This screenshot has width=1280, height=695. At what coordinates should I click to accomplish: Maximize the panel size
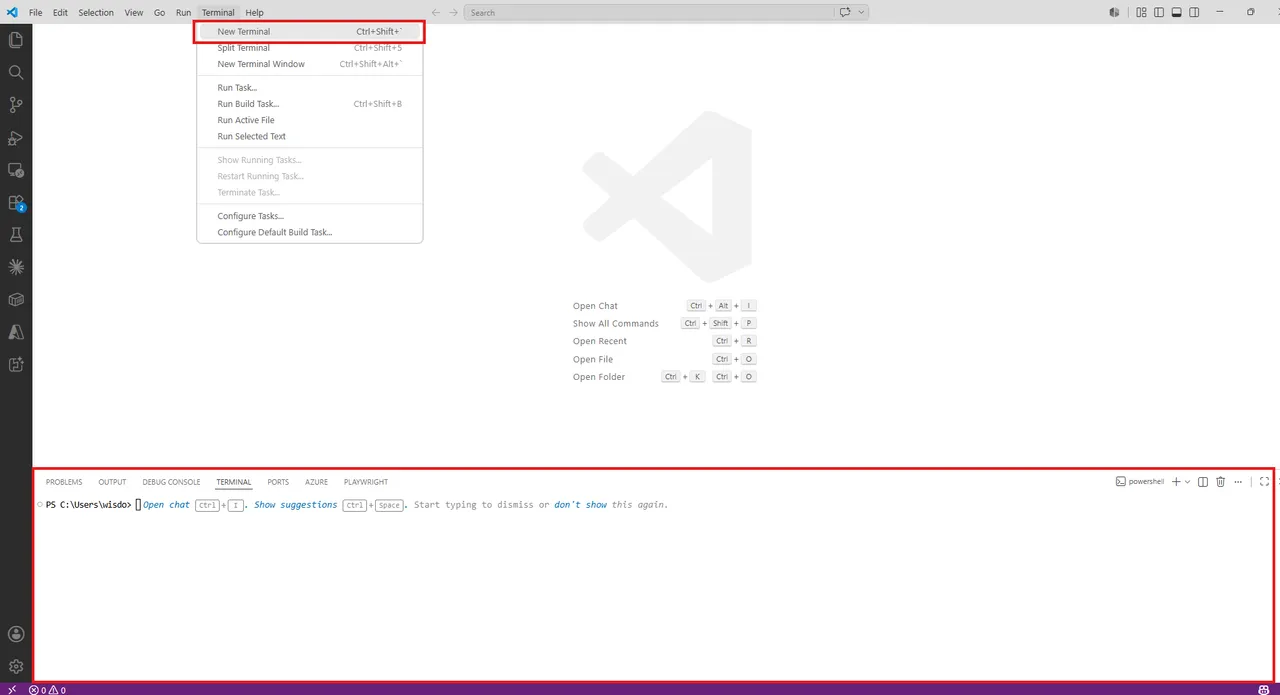[x=1264, y=482]
